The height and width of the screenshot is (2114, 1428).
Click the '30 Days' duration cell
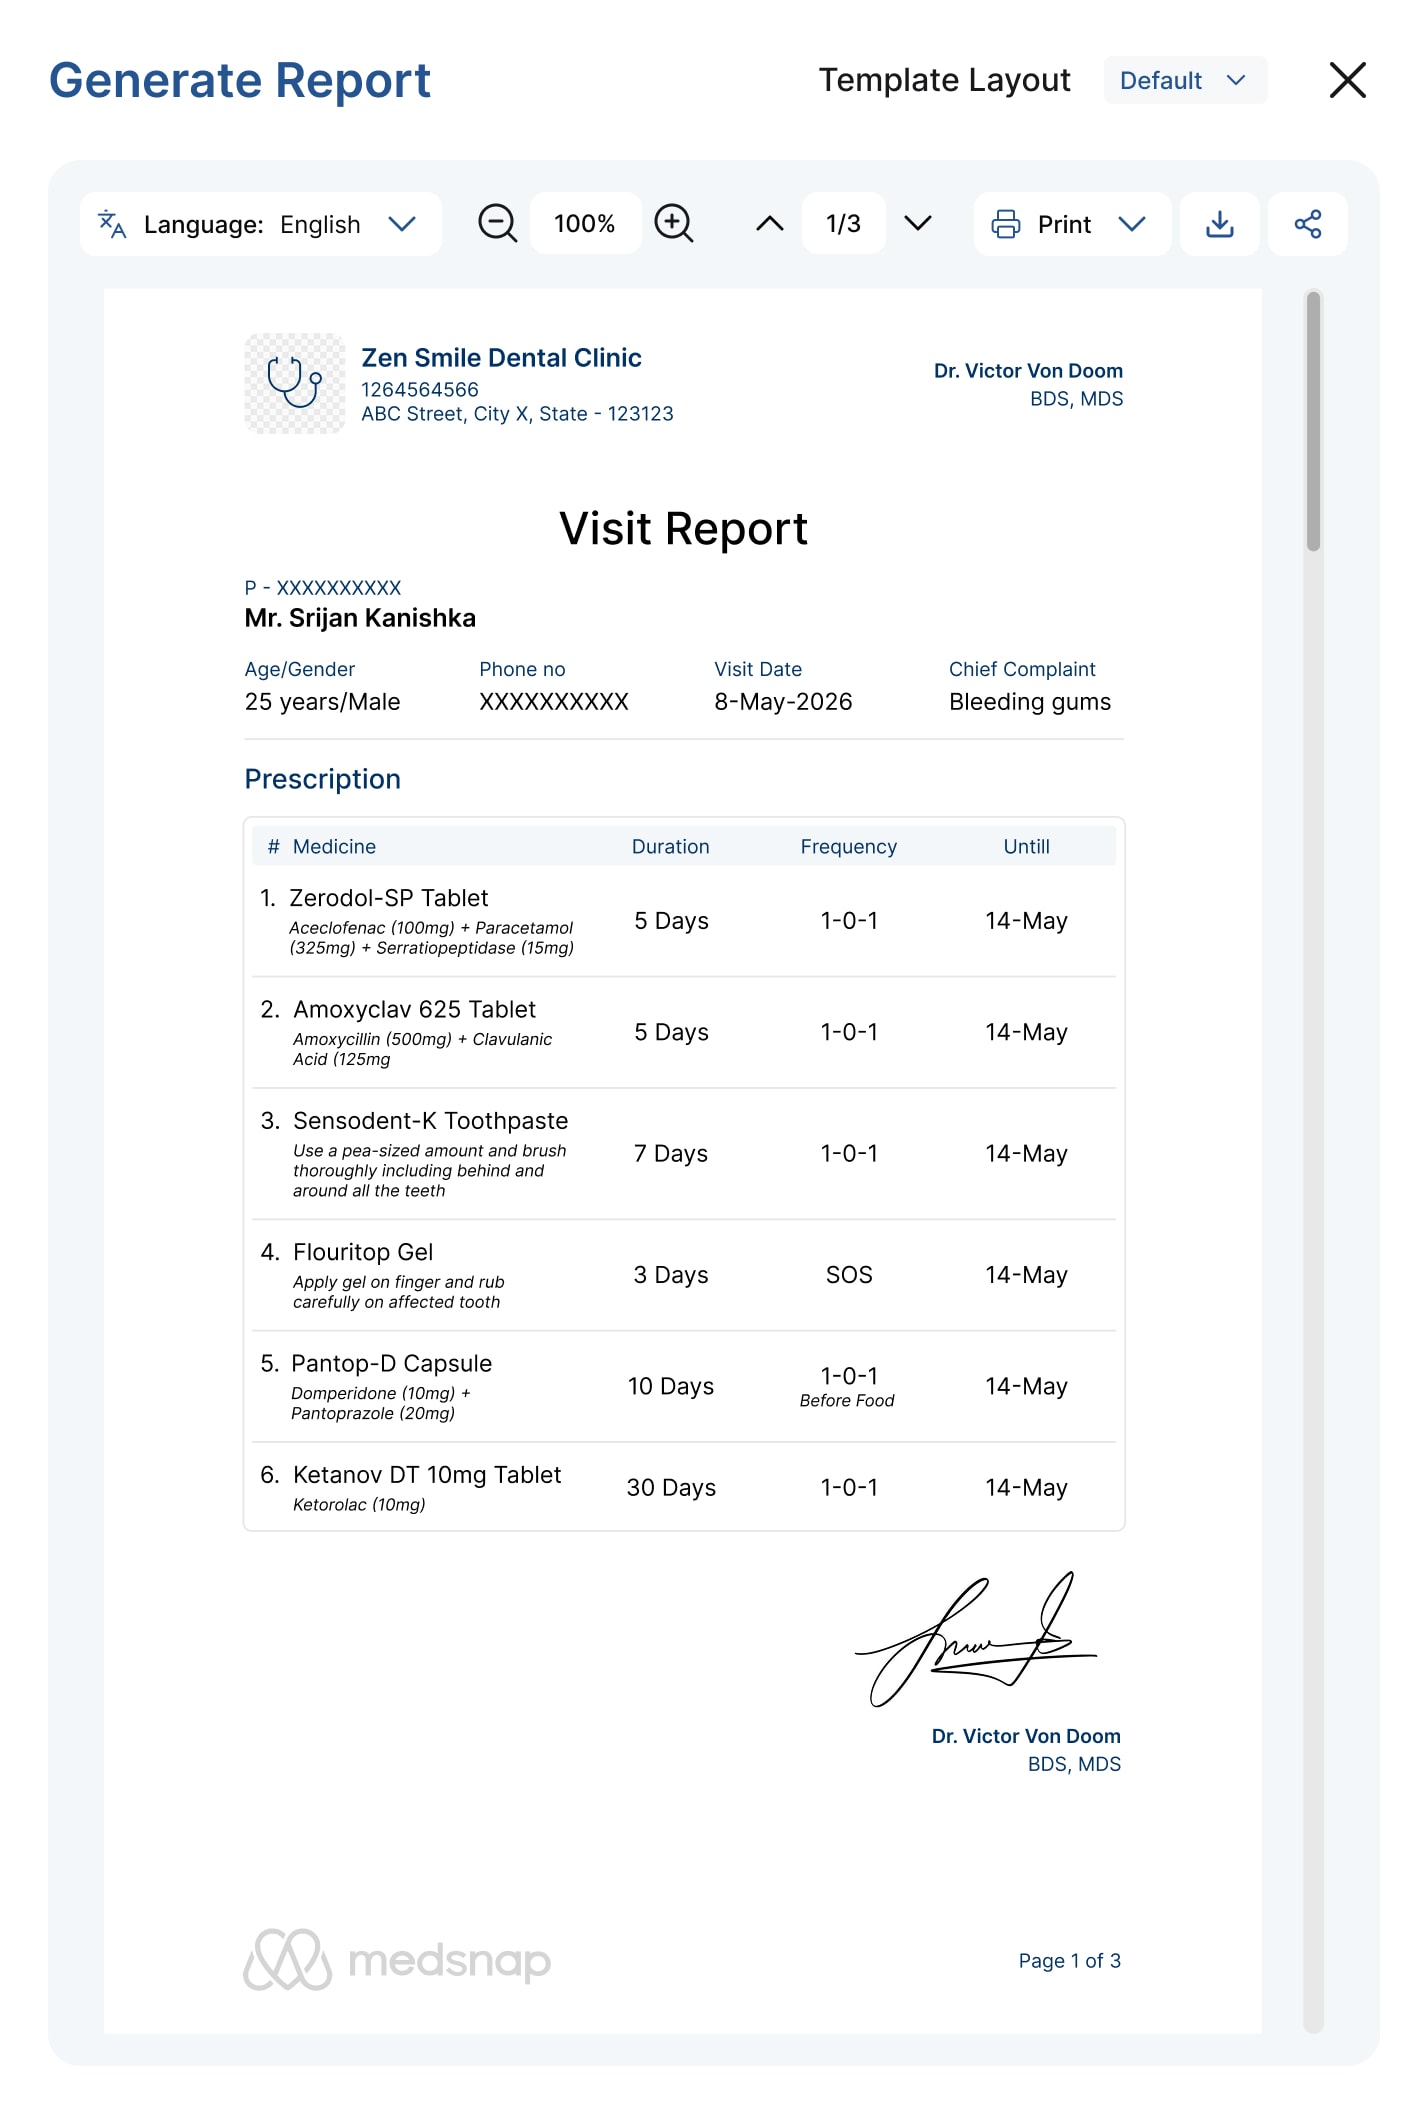pos(671,1488)
